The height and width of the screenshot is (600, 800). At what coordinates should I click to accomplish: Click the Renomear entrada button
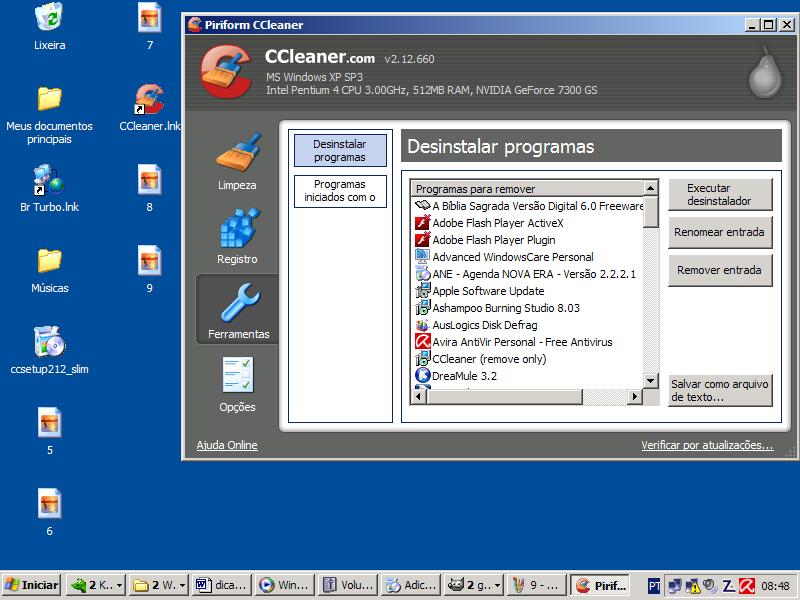pyautogui.click(x=720, y=232)
